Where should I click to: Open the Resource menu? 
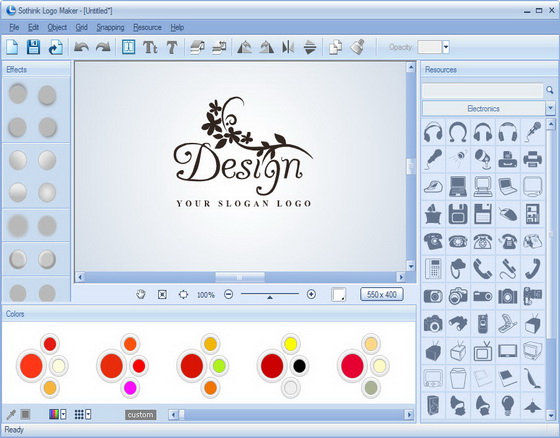[x=147, y=28]
